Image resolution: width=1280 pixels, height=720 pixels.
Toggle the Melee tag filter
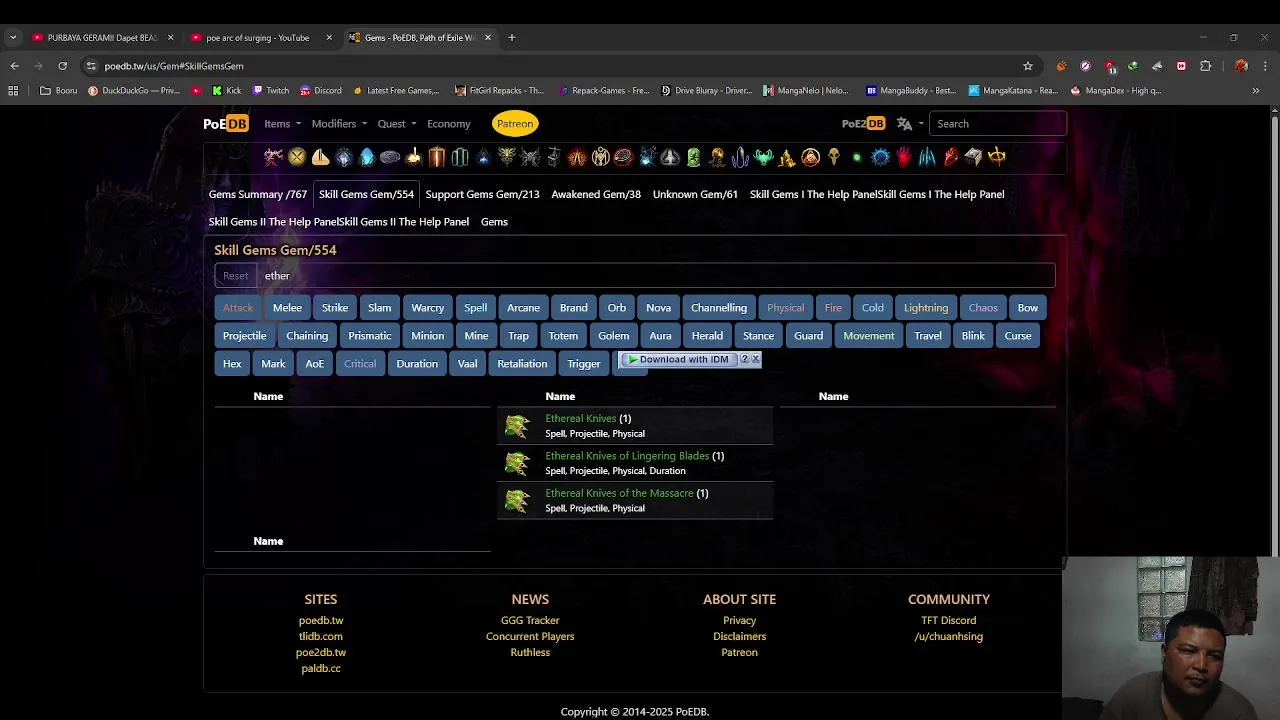[287, 308]
